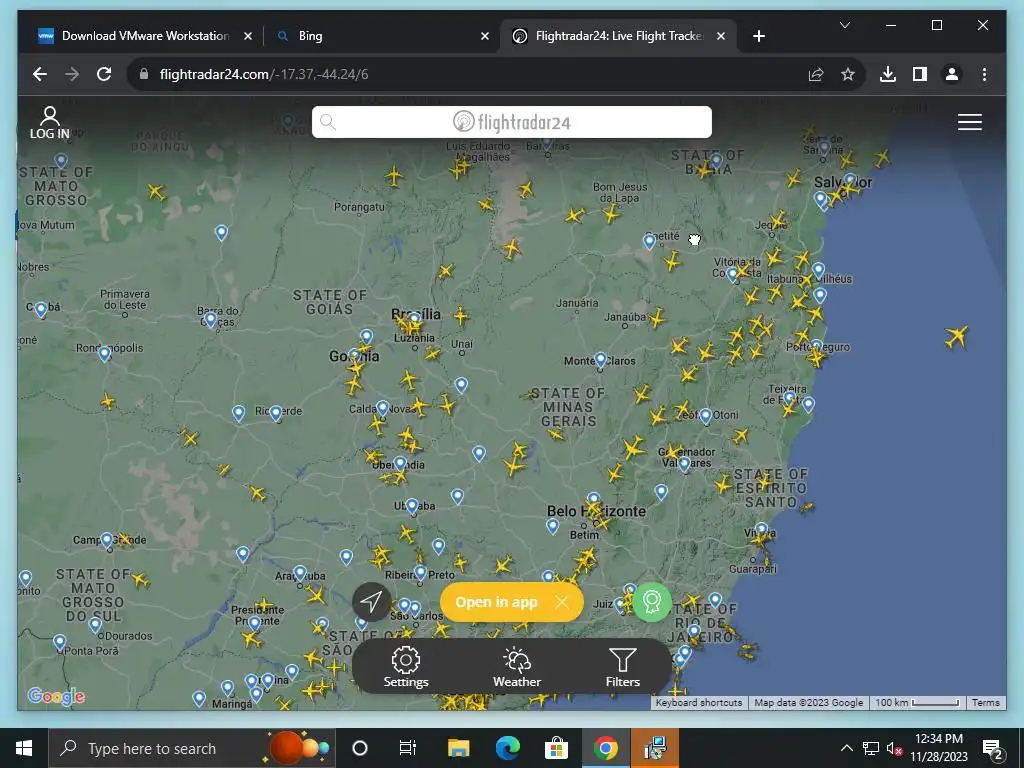Select the airport pin near Montes Claros
This screenshot has height=768, width=1024.
click(x=601, y=360)
